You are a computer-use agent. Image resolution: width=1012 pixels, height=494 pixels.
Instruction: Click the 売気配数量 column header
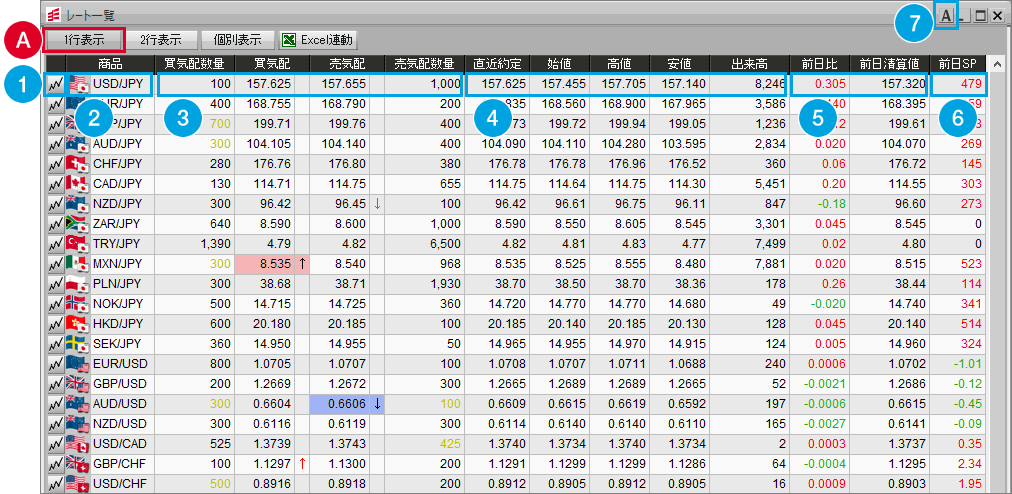(x=425, y=64)
